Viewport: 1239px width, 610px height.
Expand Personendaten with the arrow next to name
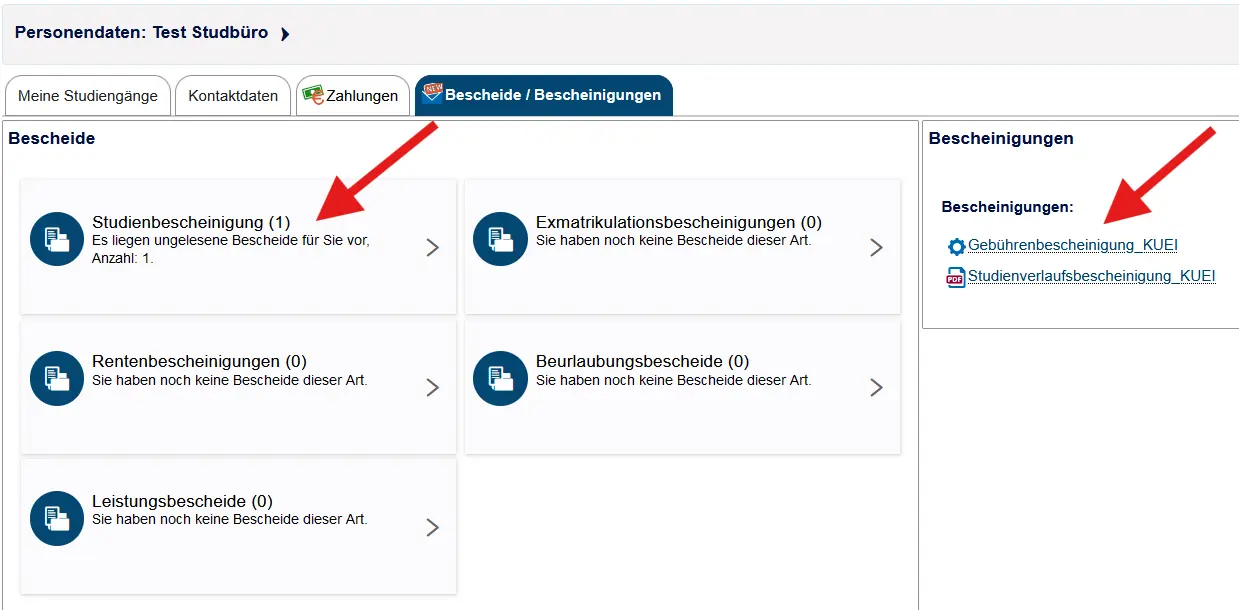coord(285,34)
